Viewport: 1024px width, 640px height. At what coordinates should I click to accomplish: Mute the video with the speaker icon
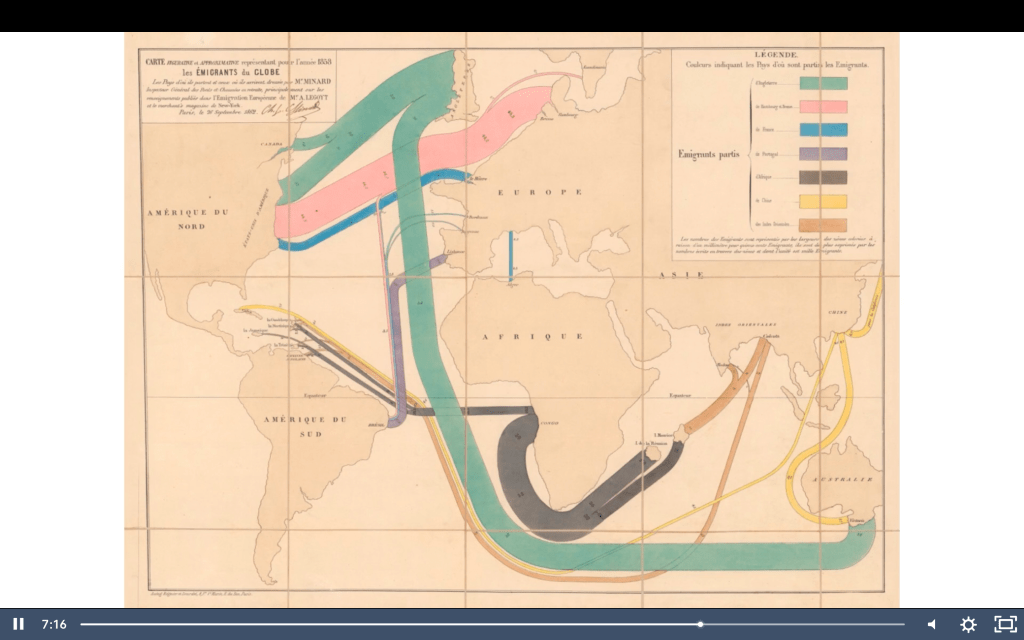(931, 624)
